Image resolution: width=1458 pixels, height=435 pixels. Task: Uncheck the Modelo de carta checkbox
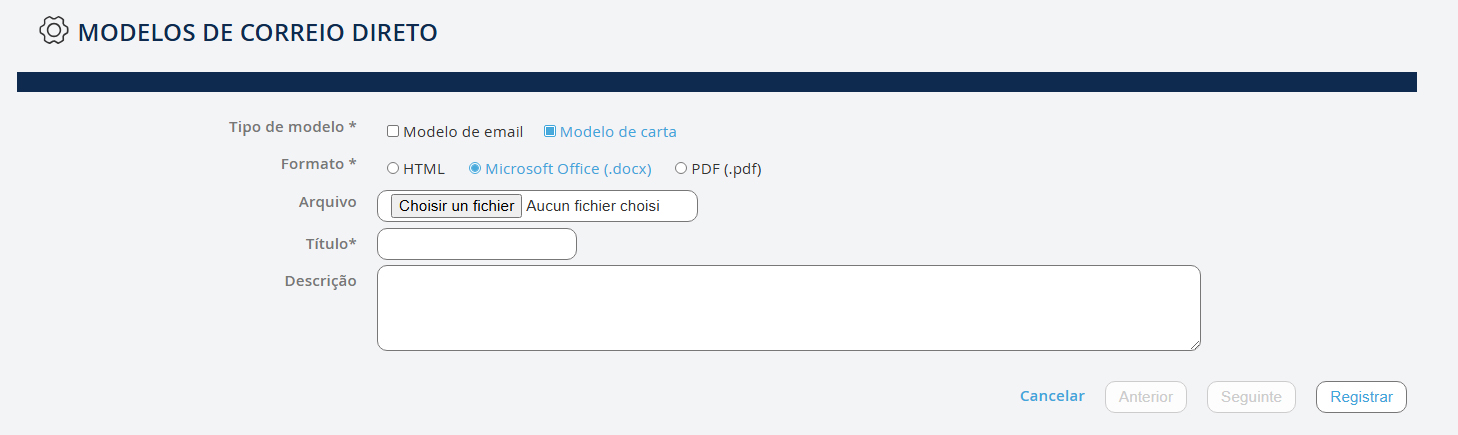[550, 131]
